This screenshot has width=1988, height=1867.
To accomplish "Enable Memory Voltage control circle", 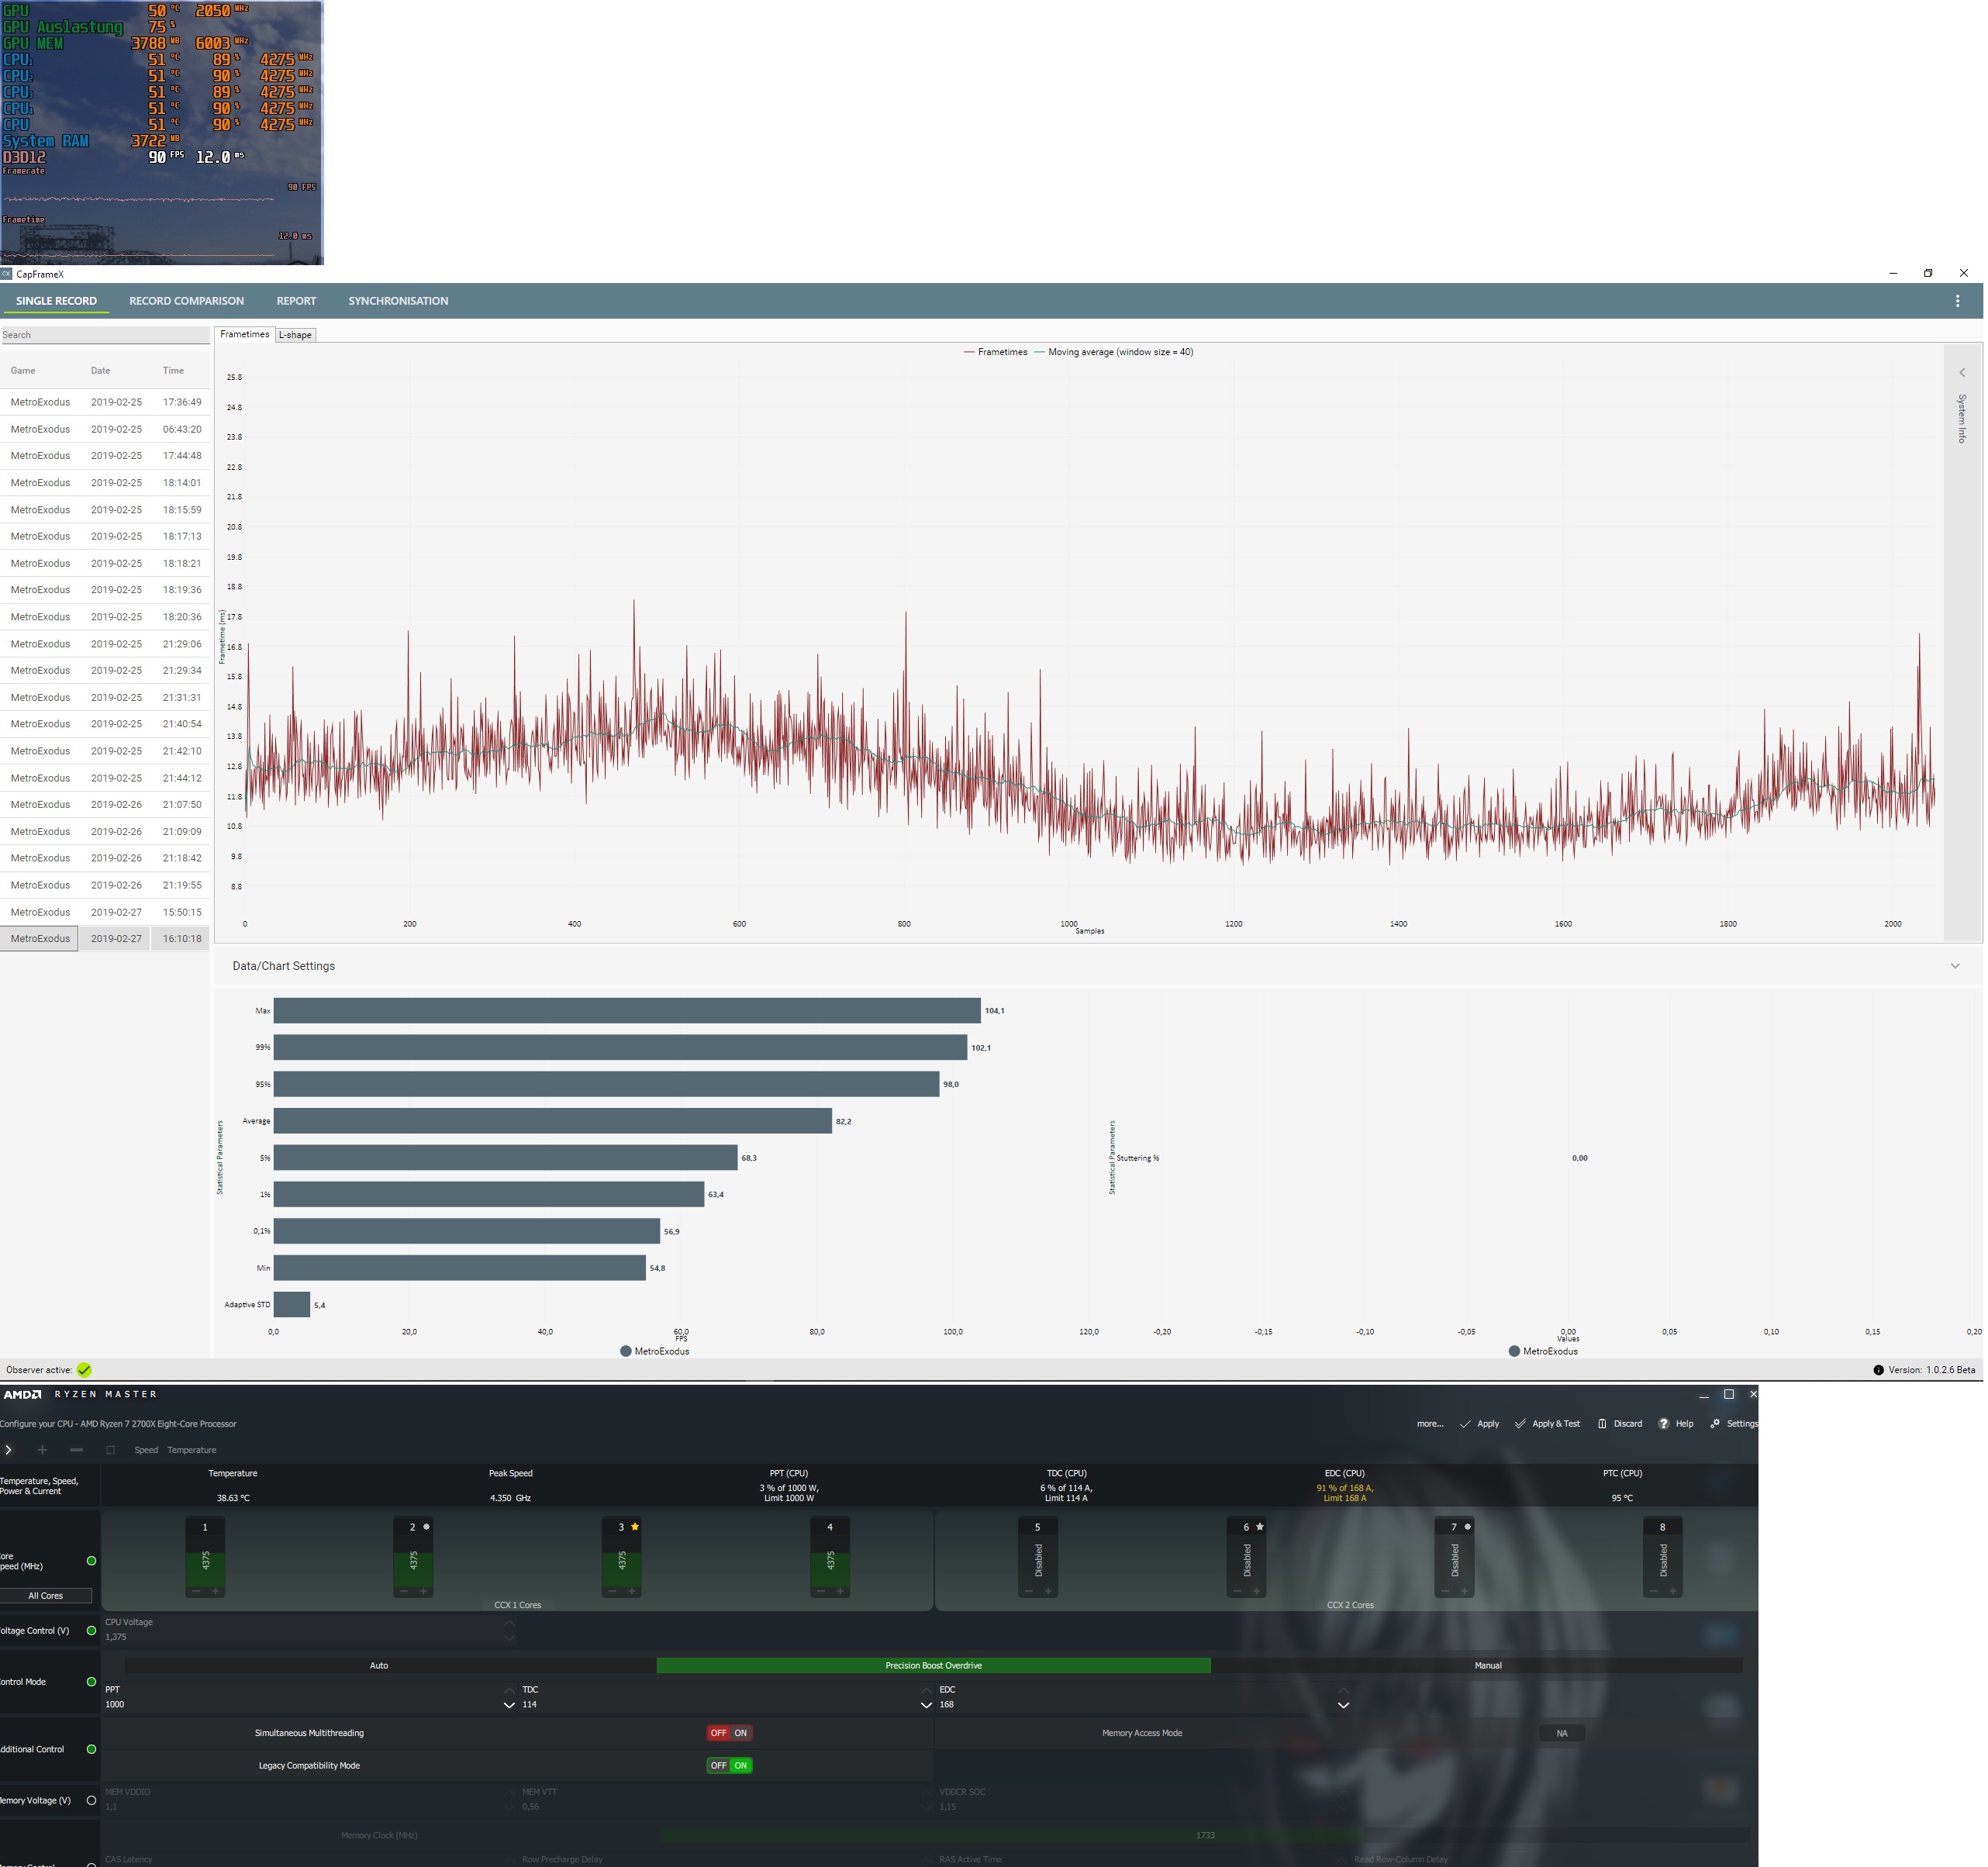I will (x=91, y=1800).
